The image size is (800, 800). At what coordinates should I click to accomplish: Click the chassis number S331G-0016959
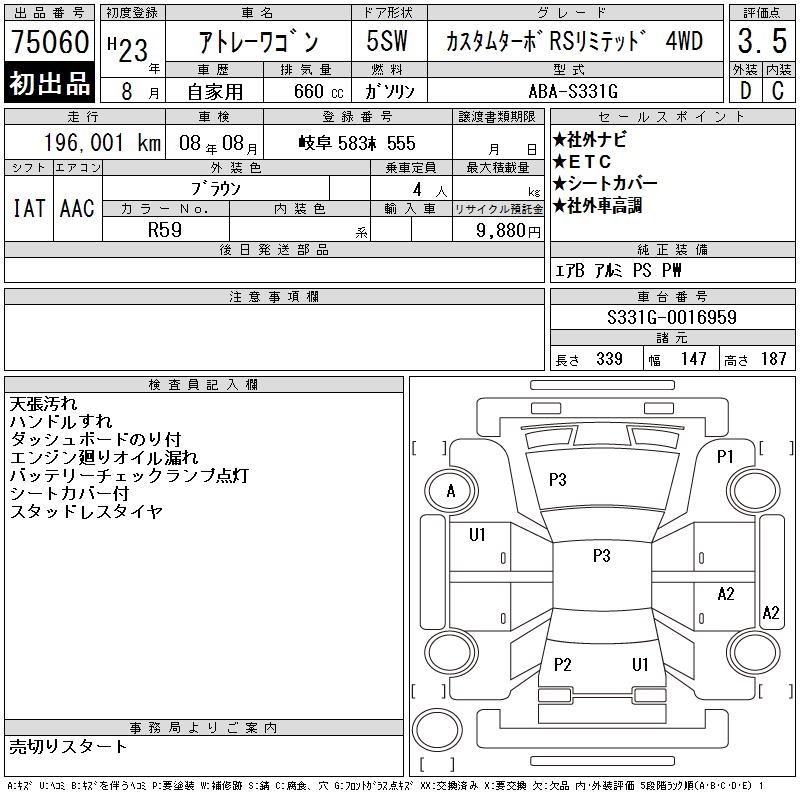click(672, 317)
